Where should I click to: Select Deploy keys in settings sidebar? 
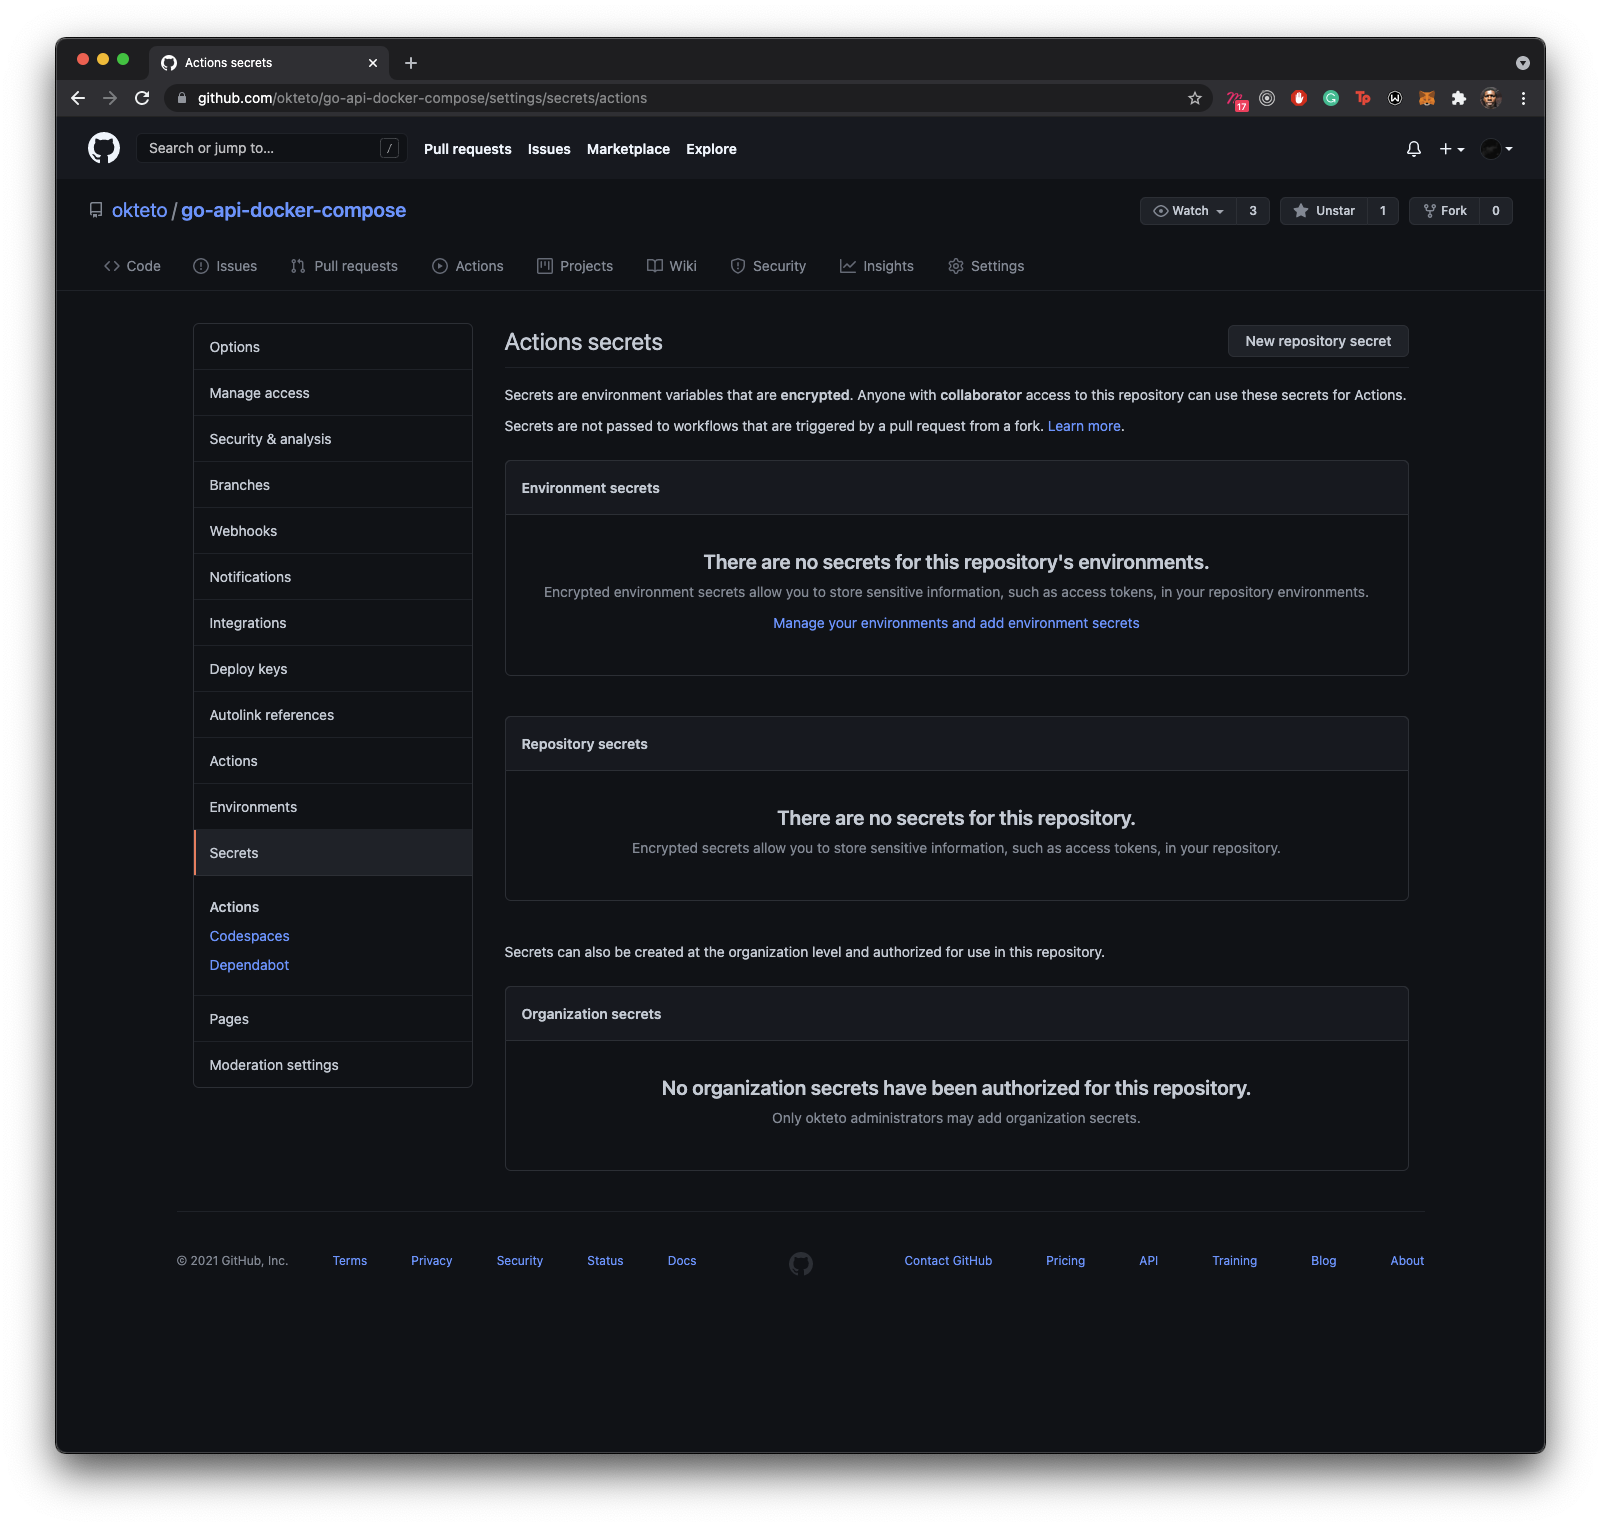coord(333,669)
